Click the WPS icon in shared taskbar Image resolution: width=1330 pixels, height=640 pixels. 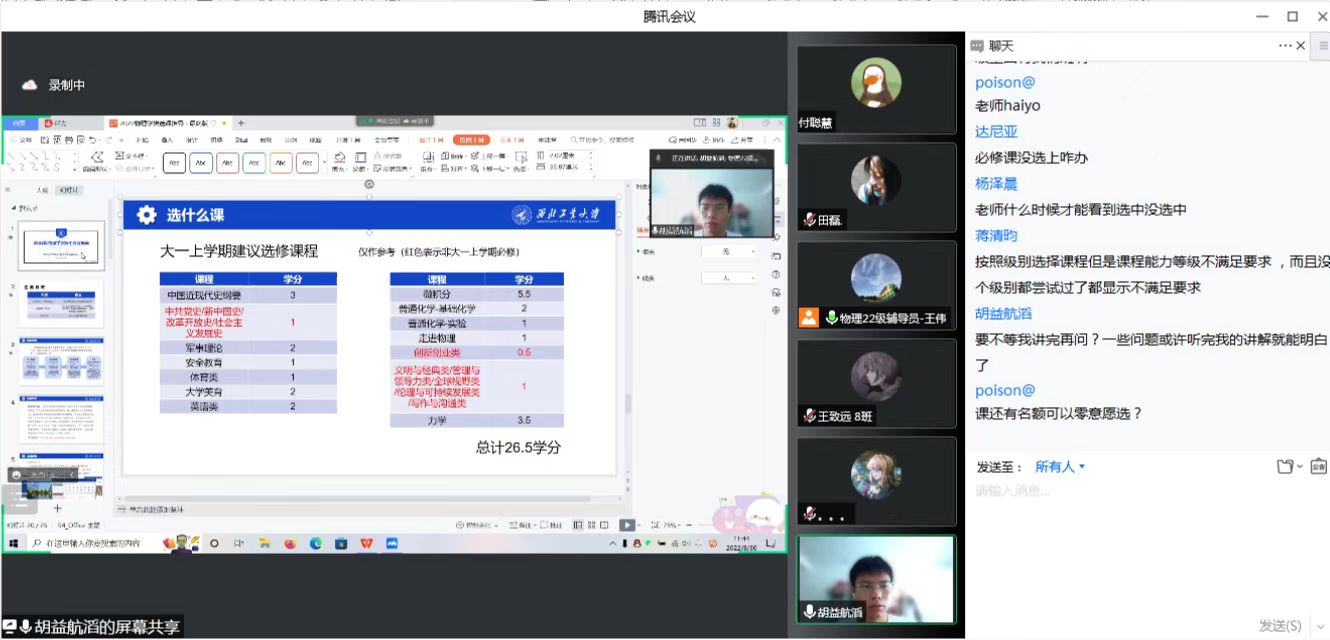366,543
